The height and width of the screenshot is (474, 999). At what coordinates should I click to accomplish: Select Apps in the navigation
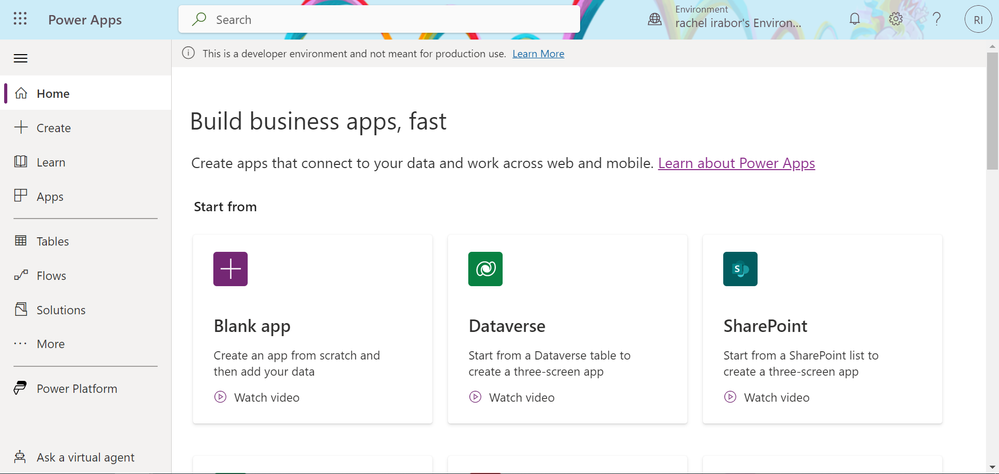[85, 196]
